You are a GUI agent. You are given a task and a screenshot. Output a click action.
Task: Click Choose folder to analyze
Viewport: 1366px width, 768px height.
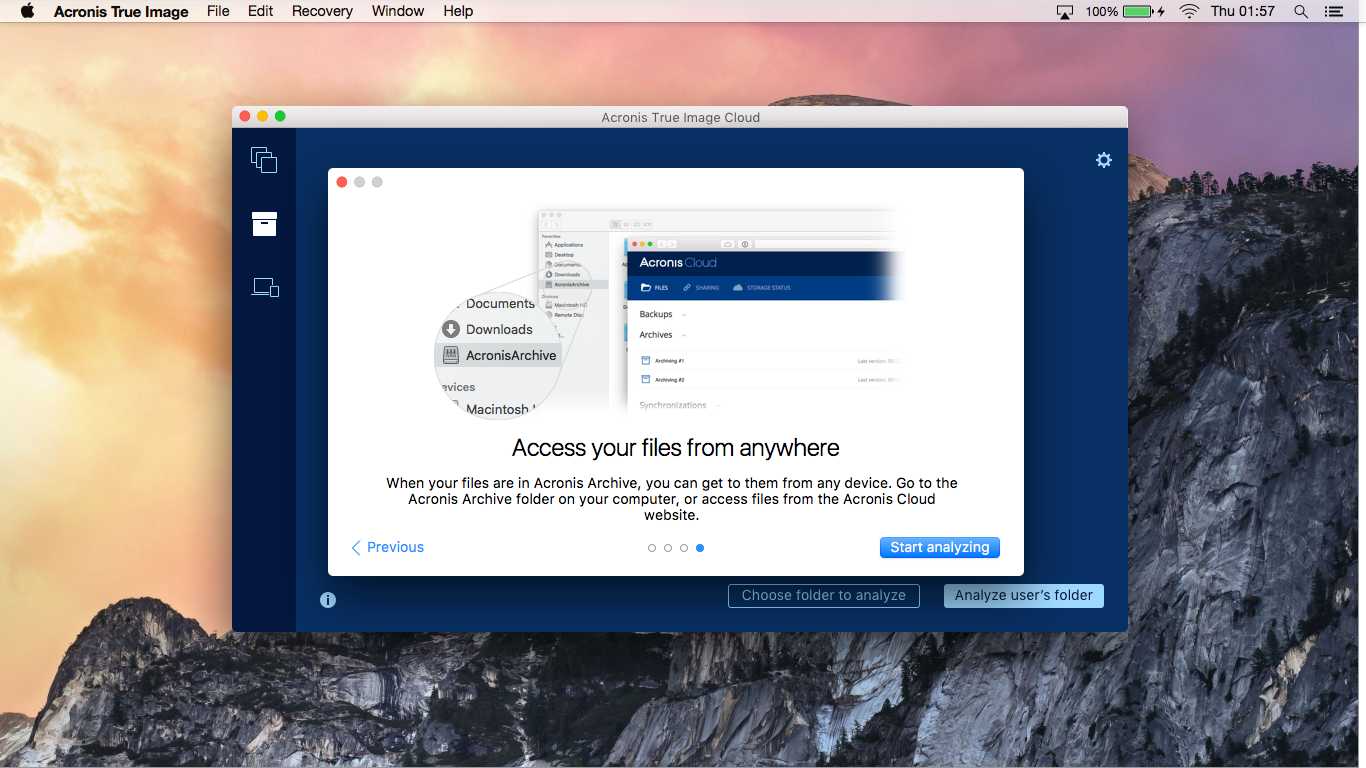click(824, 595)
